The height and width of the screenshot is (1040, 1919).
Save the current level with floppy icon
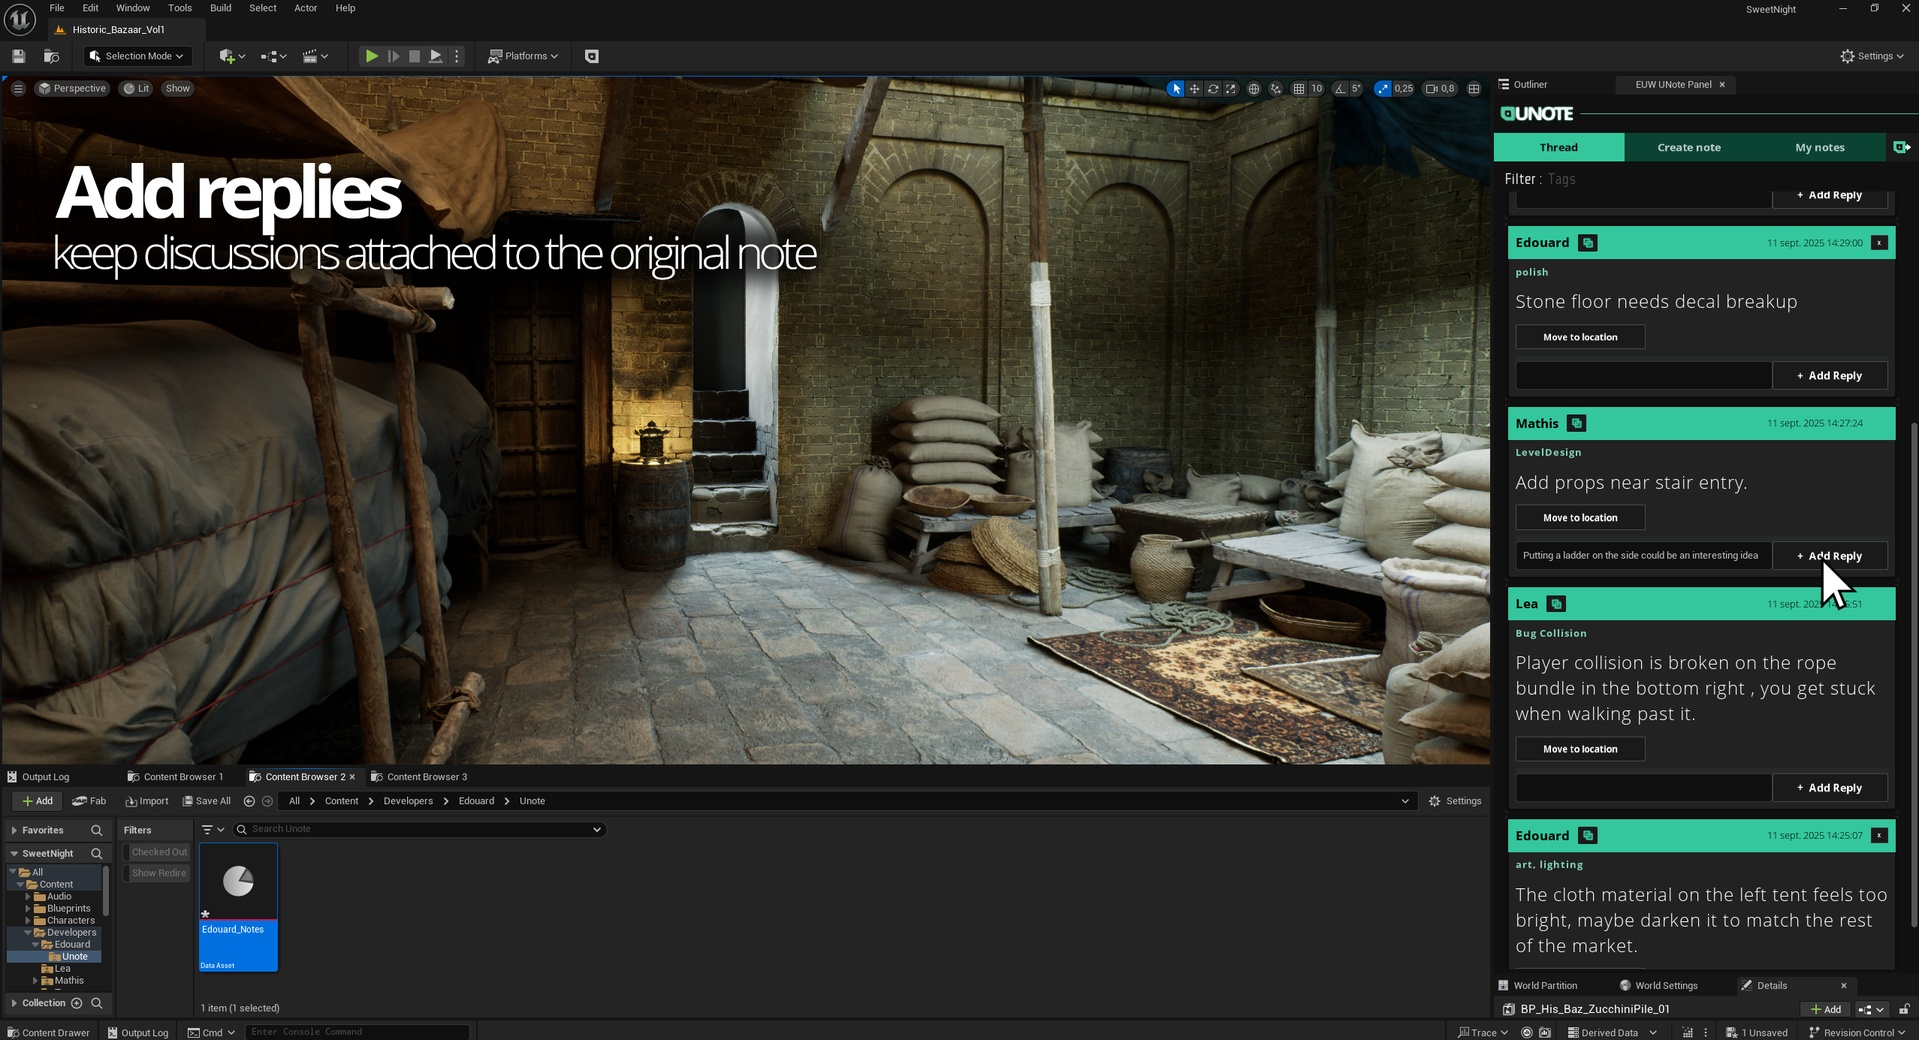pyautogui.click(x=18, y=56)
